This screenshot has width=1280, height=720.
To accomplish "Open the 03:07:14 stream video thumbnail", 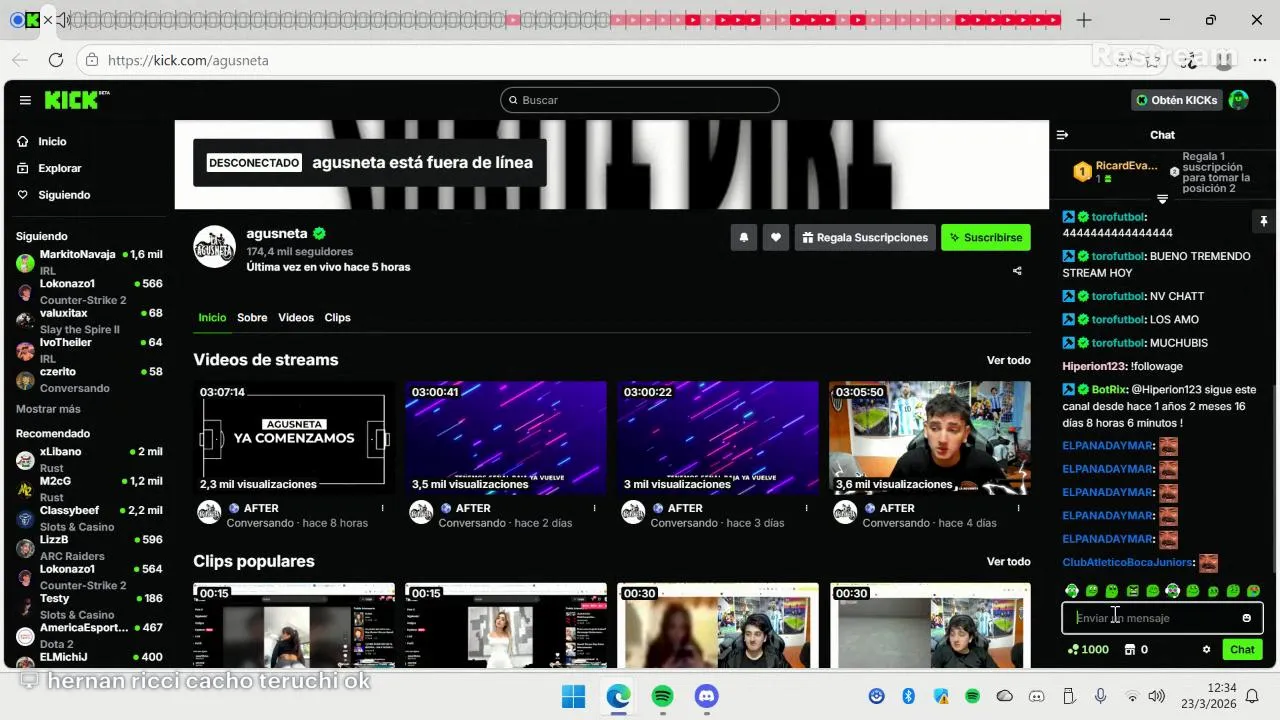I will pos(294,438).
